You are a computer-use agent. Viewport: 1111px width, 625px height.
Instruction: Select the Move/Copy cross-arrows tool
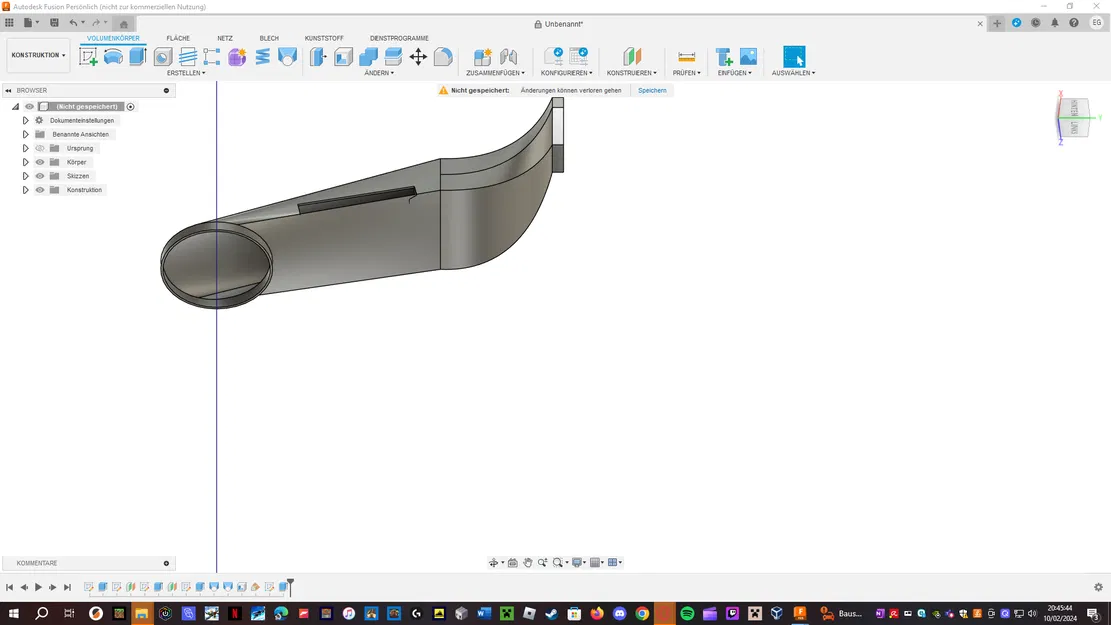(x=418, y=57)
